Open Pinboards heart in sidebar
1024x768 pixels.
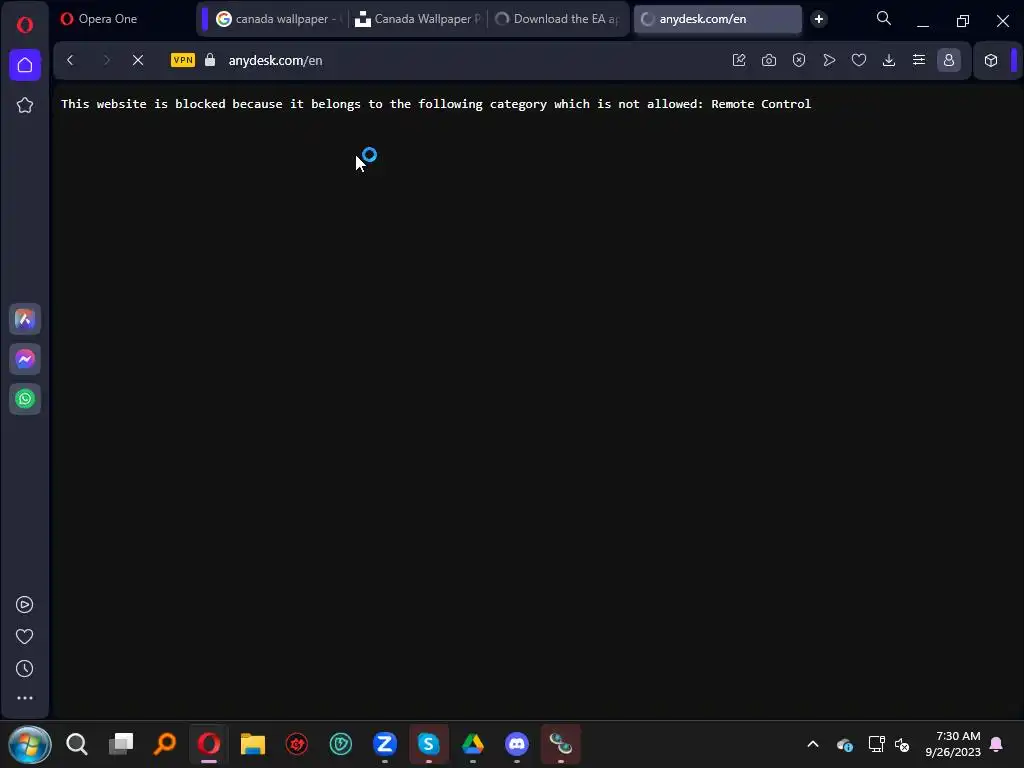pyautogui.click(x=25, y=637)
